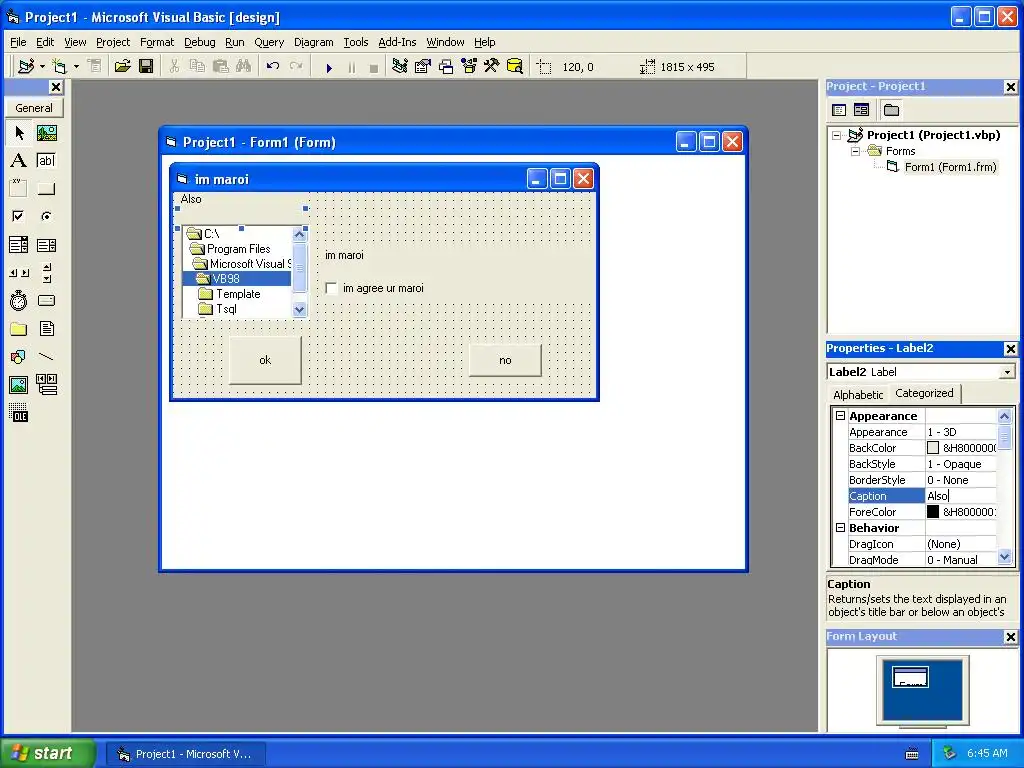Click directory list scroll down arrow
1024x768 pixels.
300,310
